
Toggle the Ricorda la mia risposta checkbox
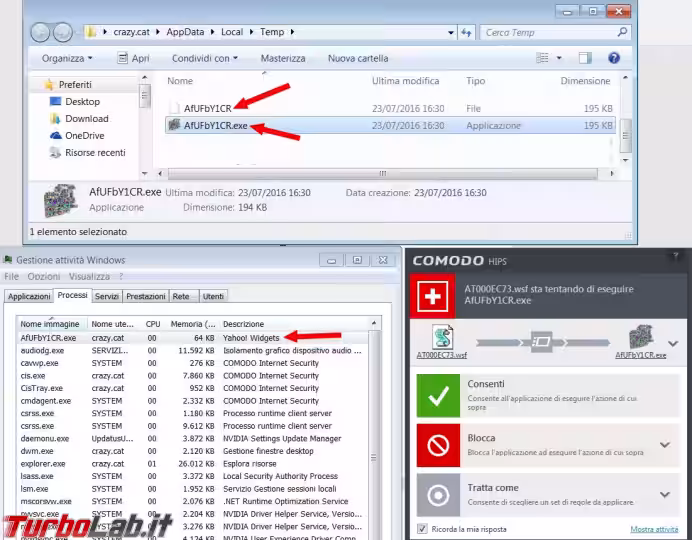pos(422,528)
